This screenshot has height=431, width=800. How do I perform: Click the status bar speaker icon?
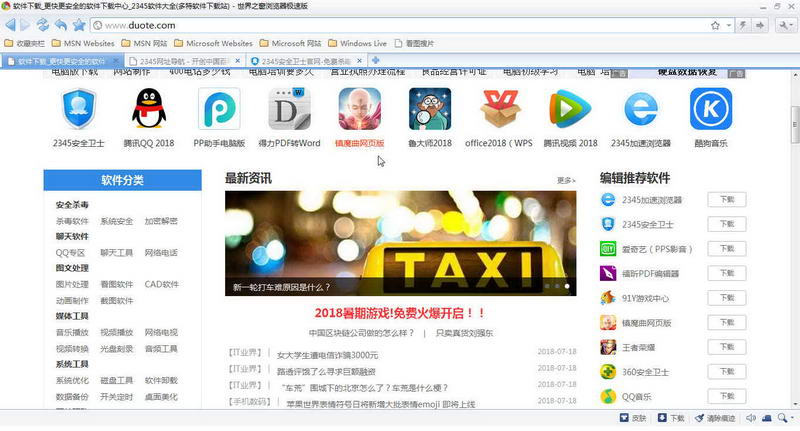(751, 418)
